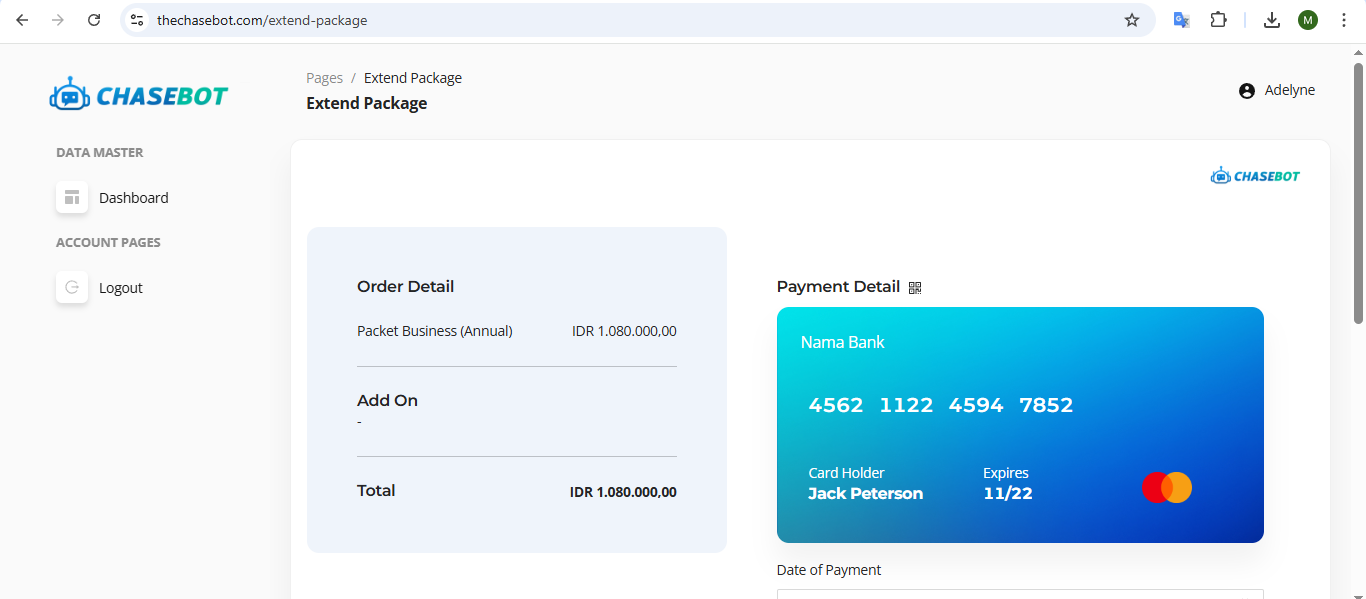1366x599 pixels.
Task: Open the Chrome profile M avatar
Action: click(1308, 20)
